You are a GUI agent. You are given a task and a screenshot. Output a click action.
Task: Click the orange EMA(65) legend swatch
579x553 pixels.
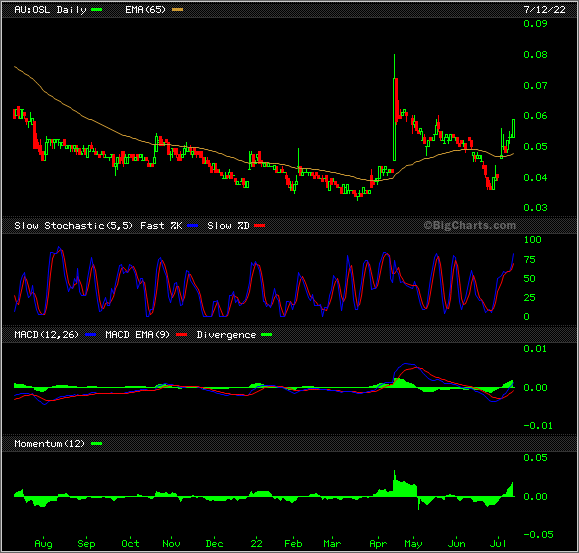(x=178, y=10)
